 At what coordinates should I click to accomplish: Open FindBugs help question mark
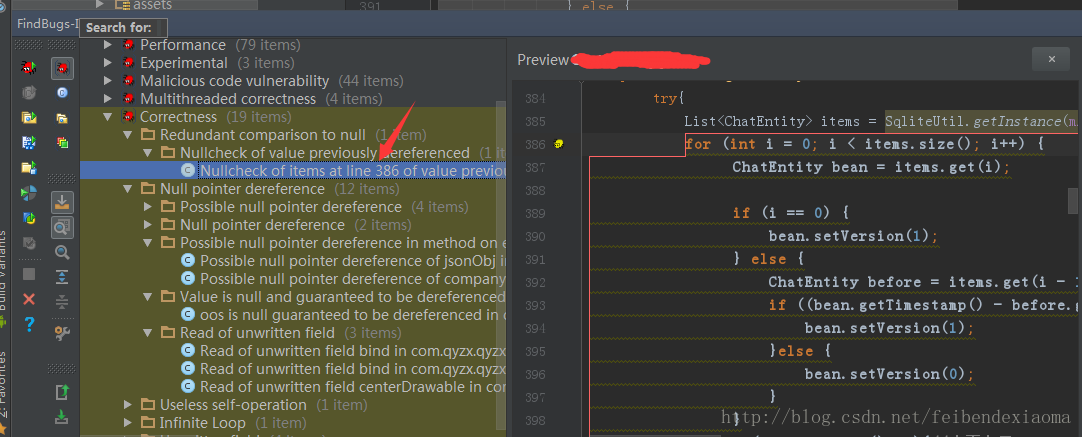(x=29, y=324)
